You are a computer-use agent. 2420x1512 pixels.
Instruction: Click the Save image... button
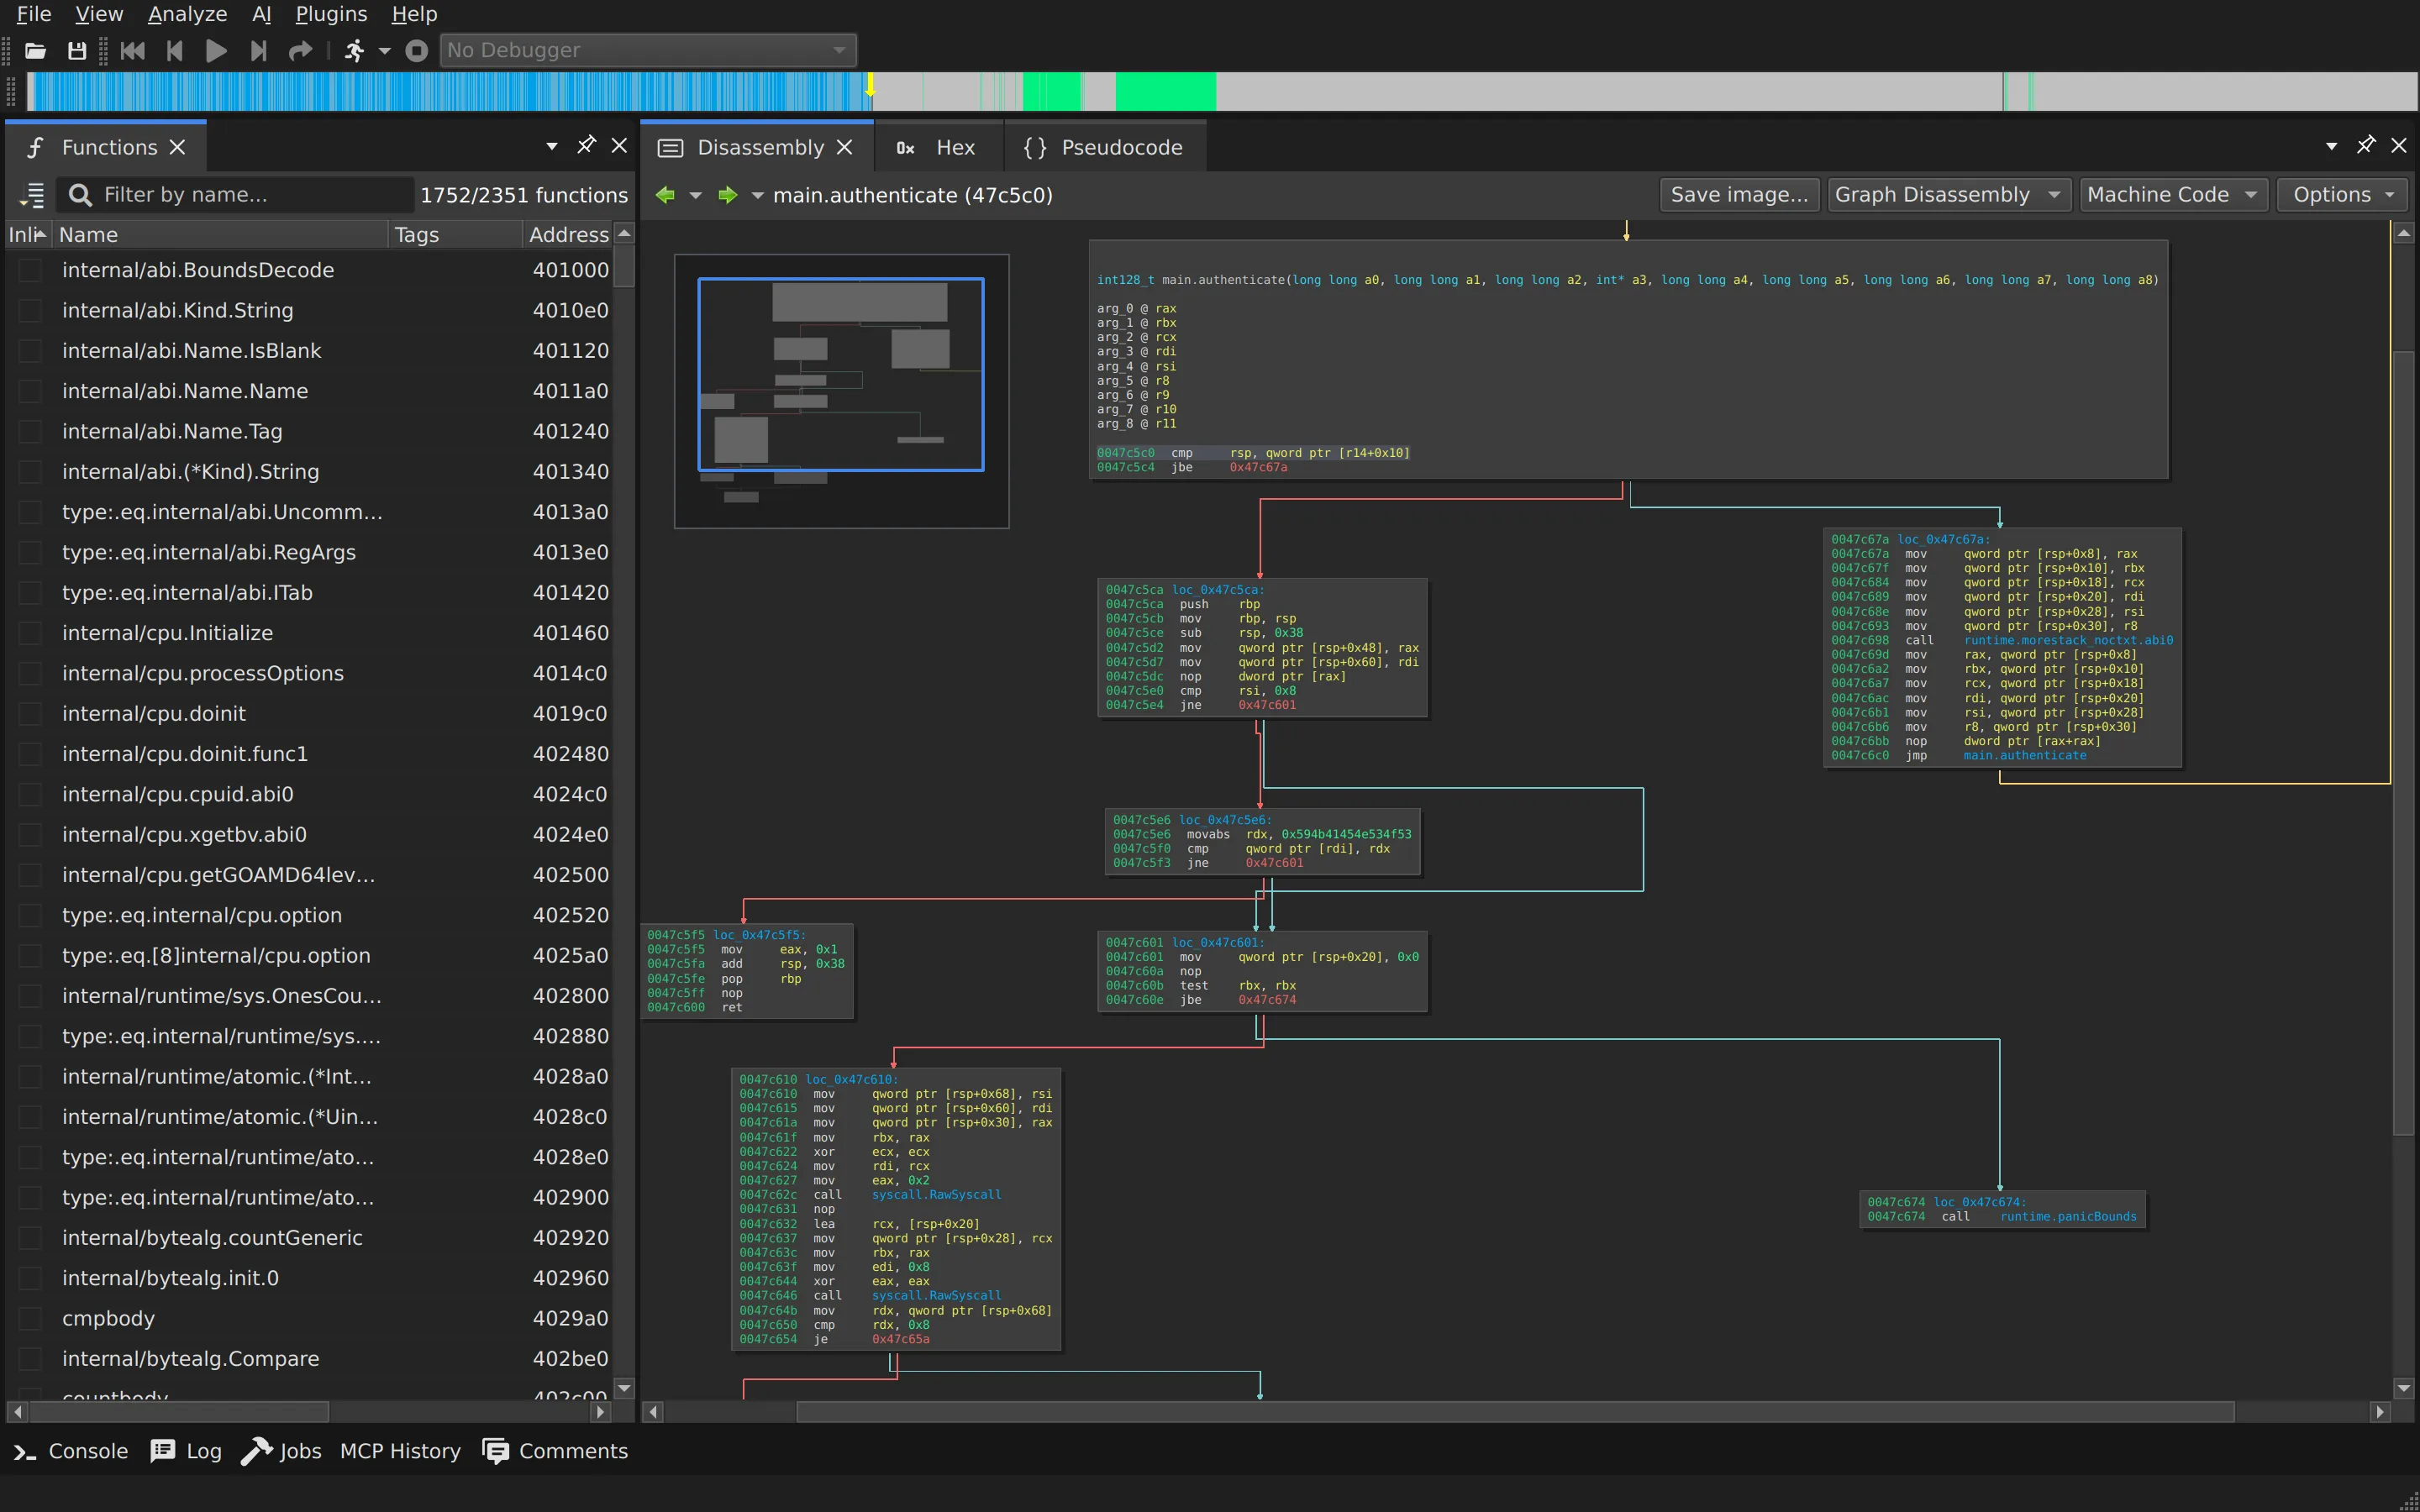1739,195
